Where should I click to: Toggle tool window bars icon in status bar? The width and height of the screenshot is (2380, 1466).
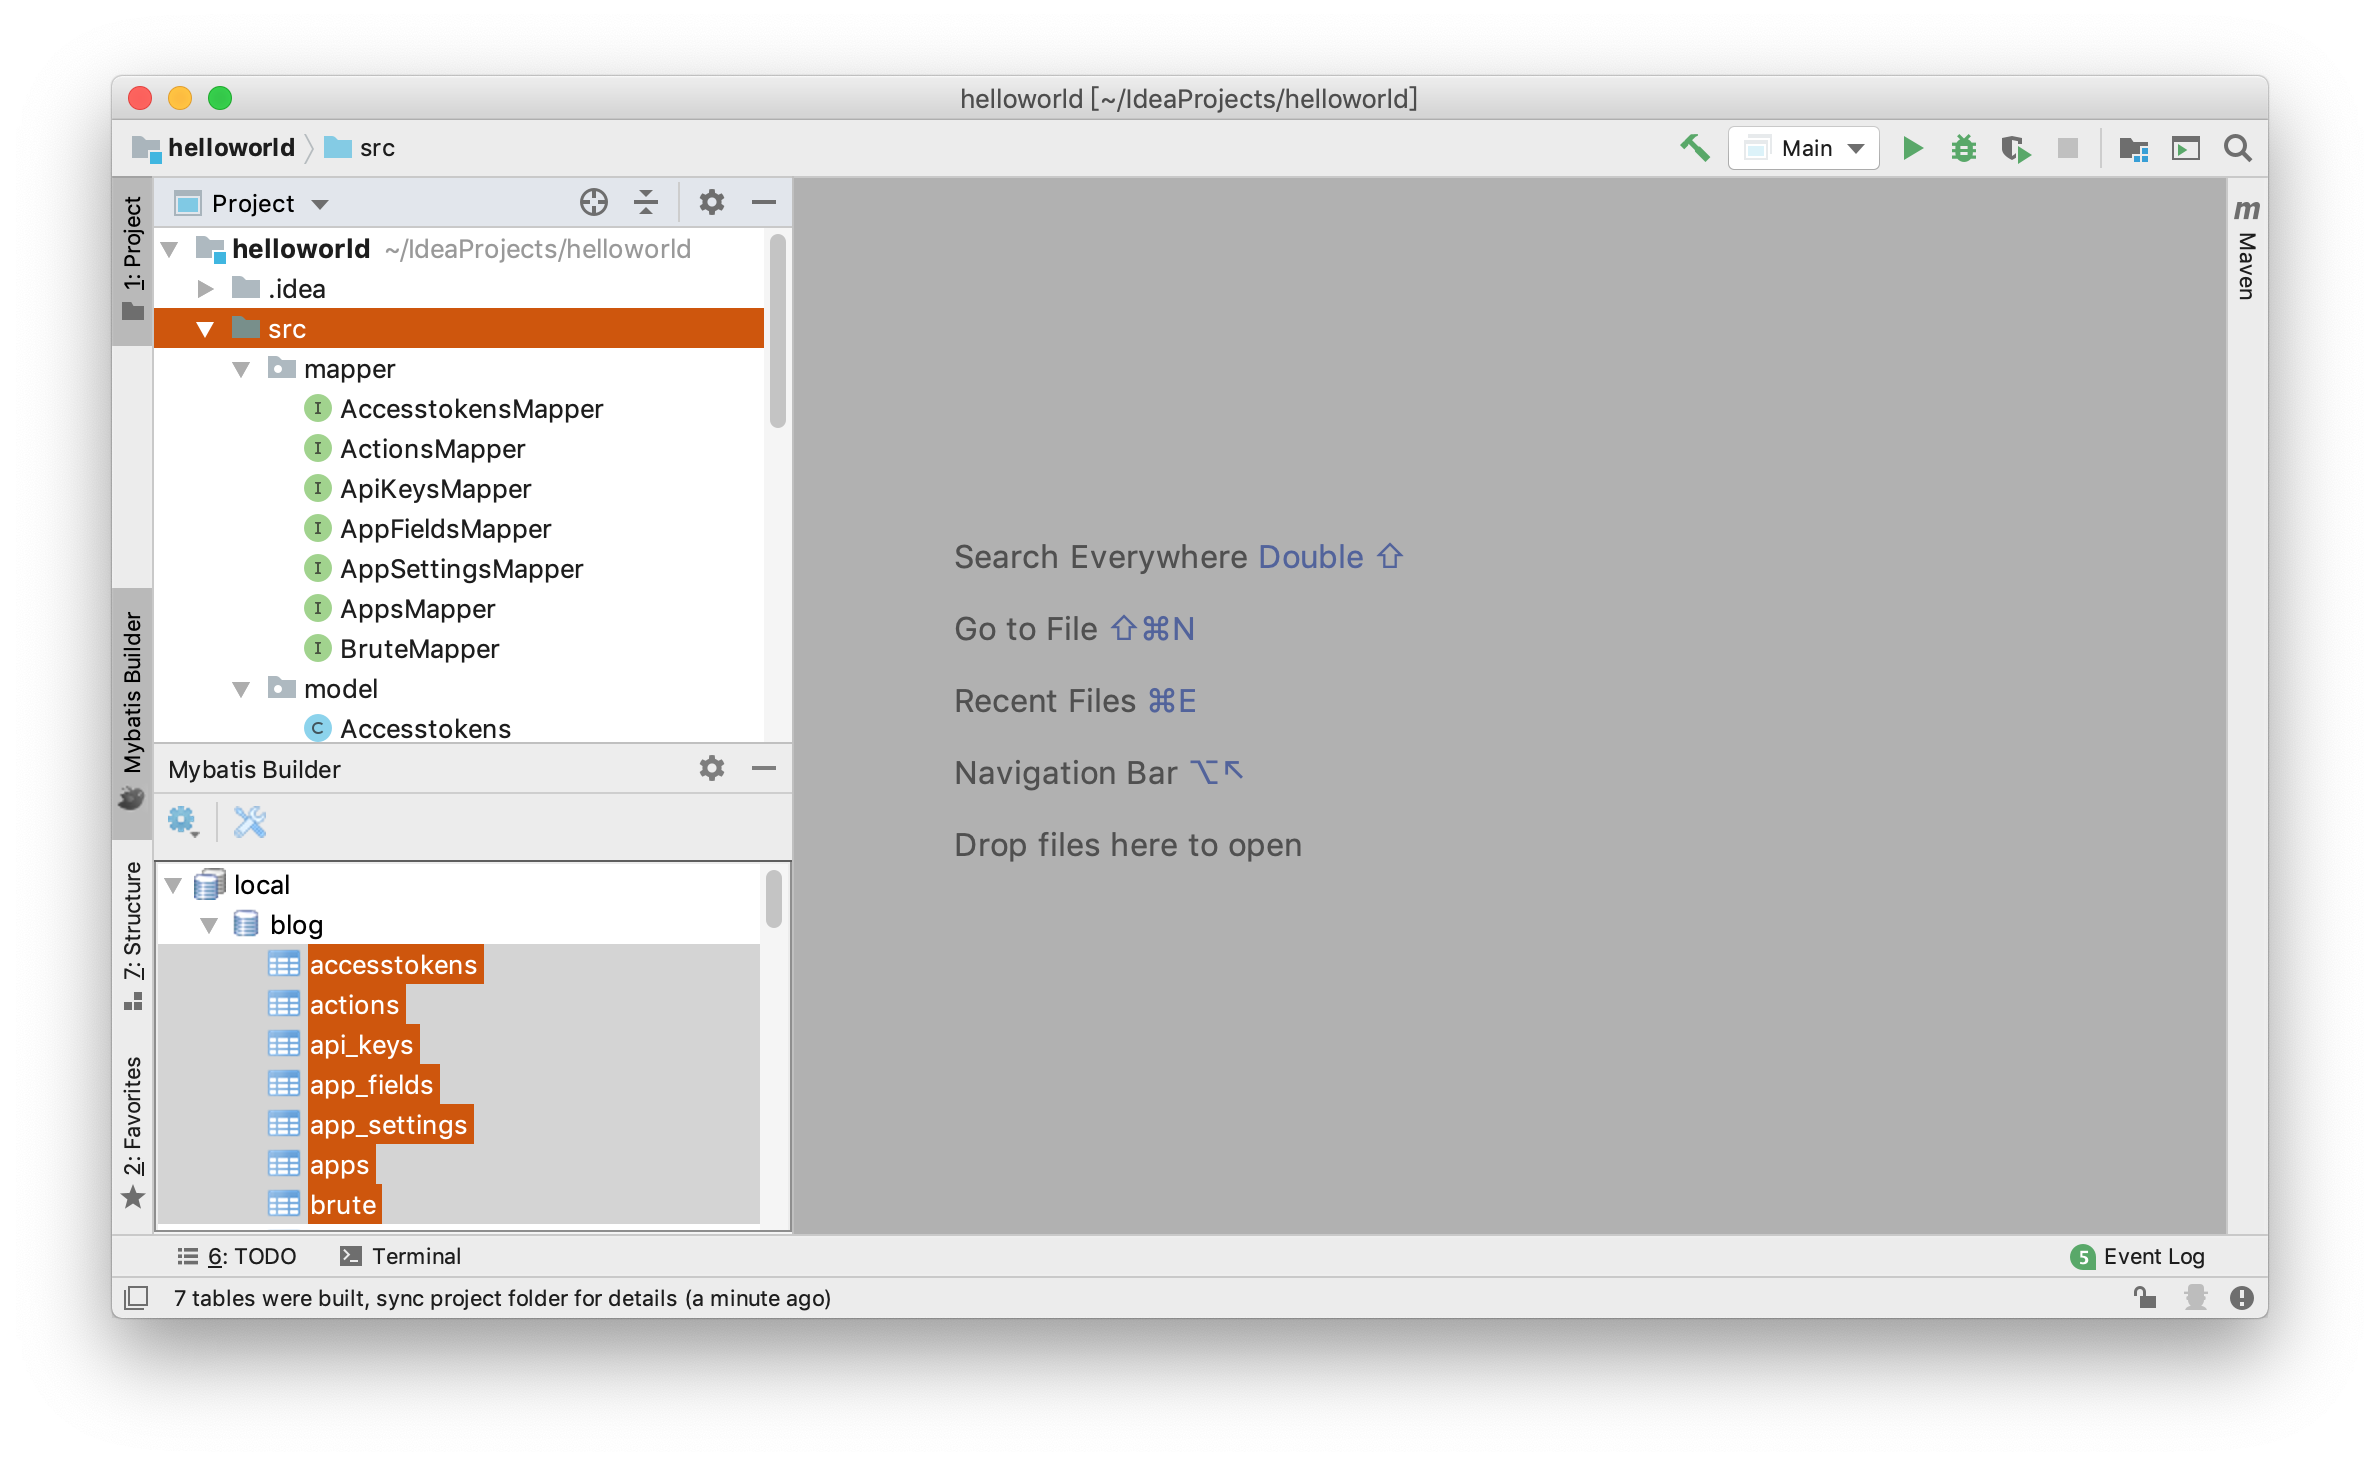coord(136,1298)
